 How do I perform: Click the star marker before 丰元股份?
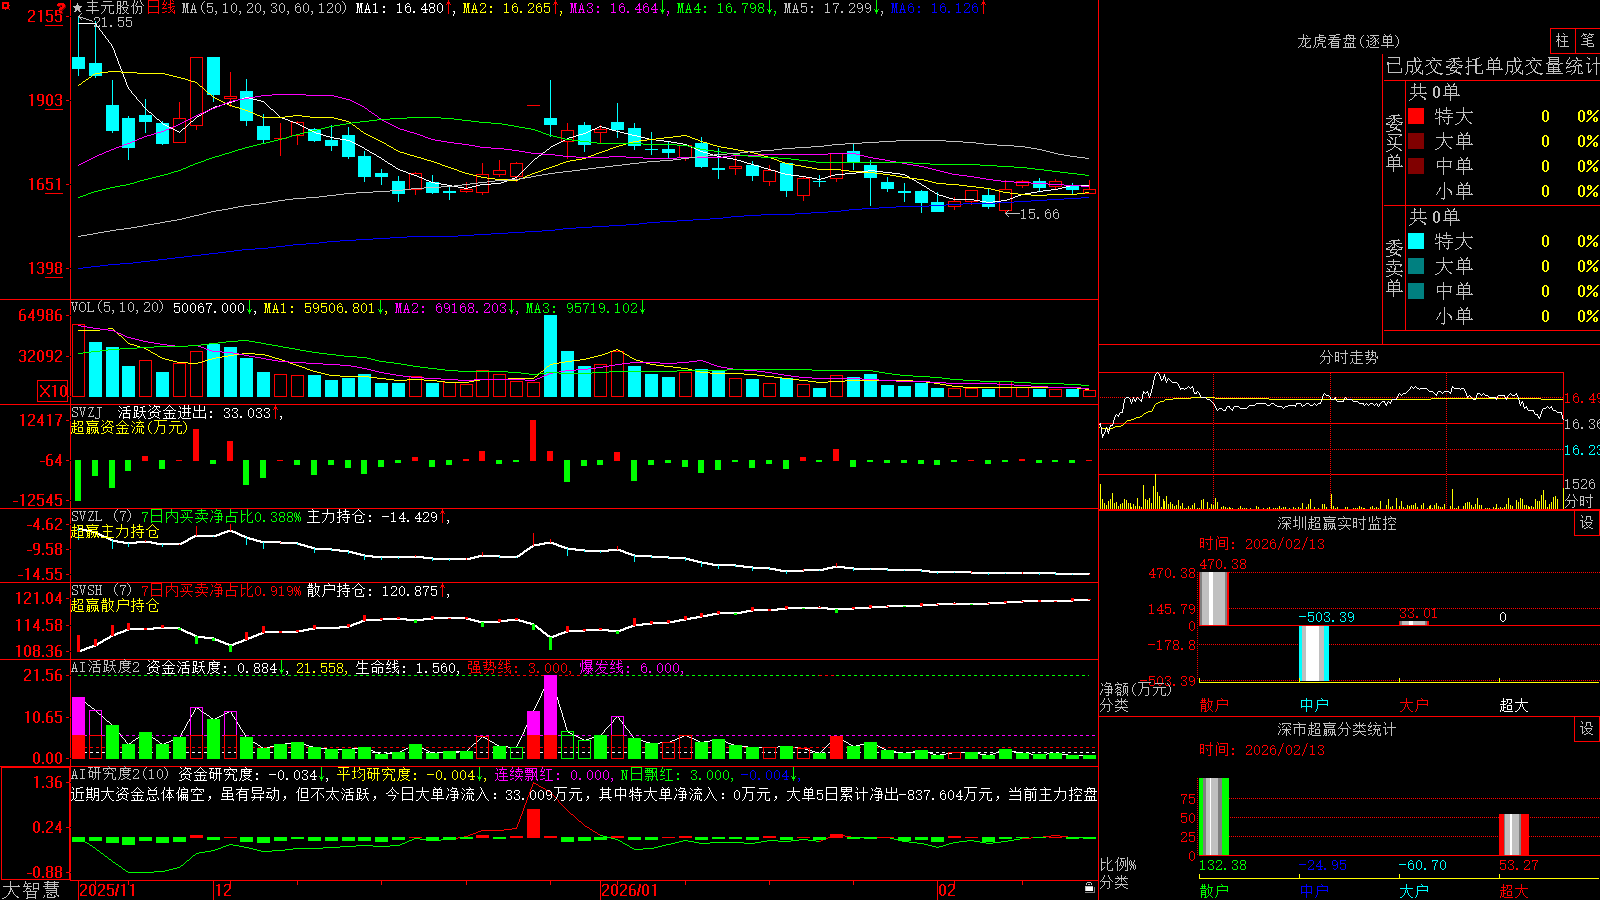pyautogui.click(x=77, y=8)
